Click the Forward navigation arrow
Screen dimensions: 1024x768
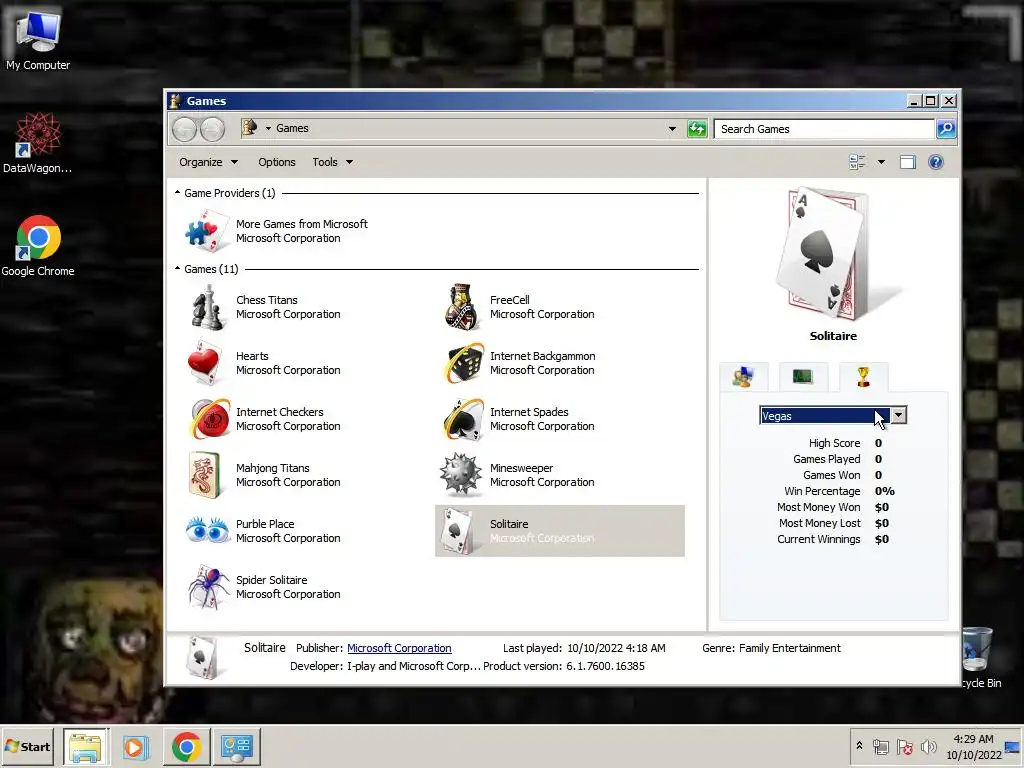(x=212, y=129)
